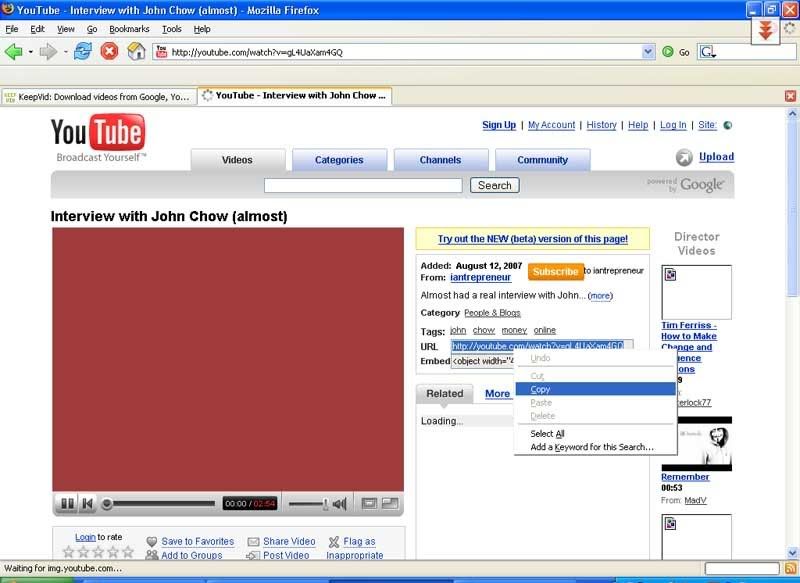
Task: Click the YouTube Search button
Action: (494, 186)
